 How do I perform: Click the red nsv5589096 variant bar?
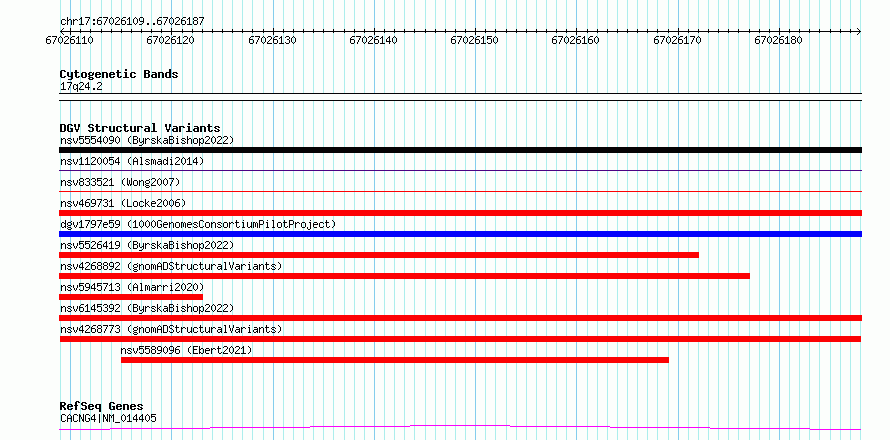[x=394, y=360]
